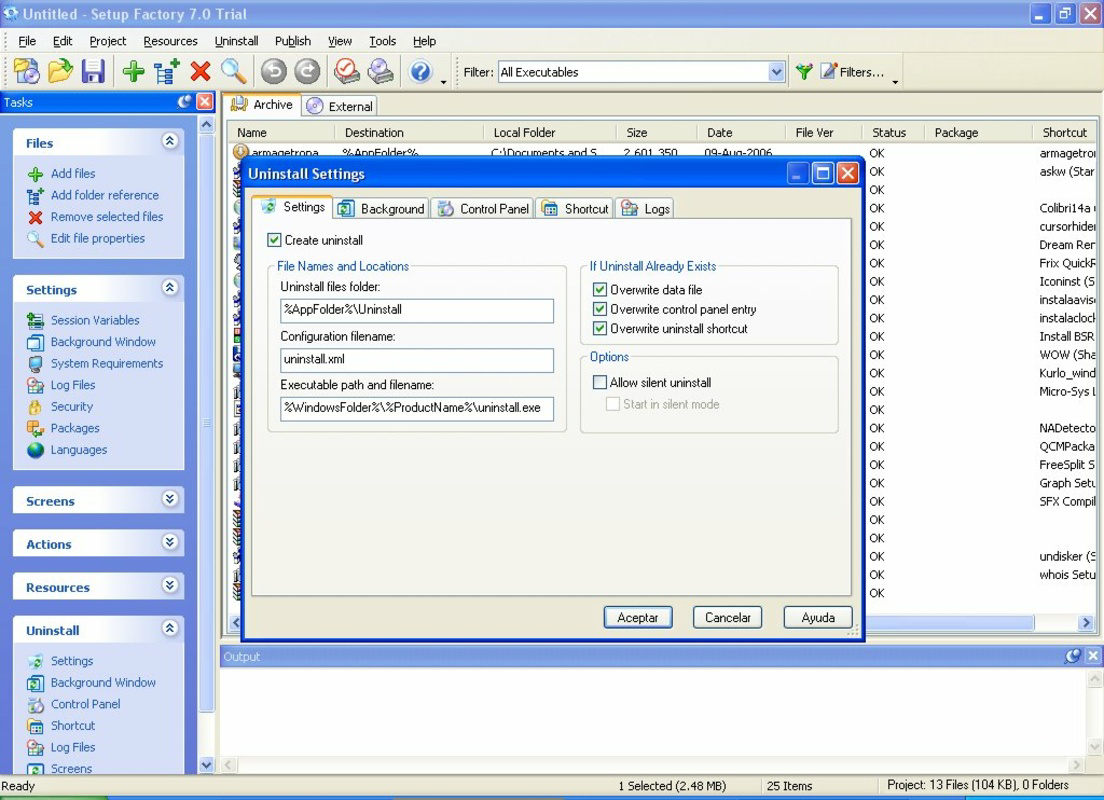Open the Security settings in the sidebar

(69, 406)
